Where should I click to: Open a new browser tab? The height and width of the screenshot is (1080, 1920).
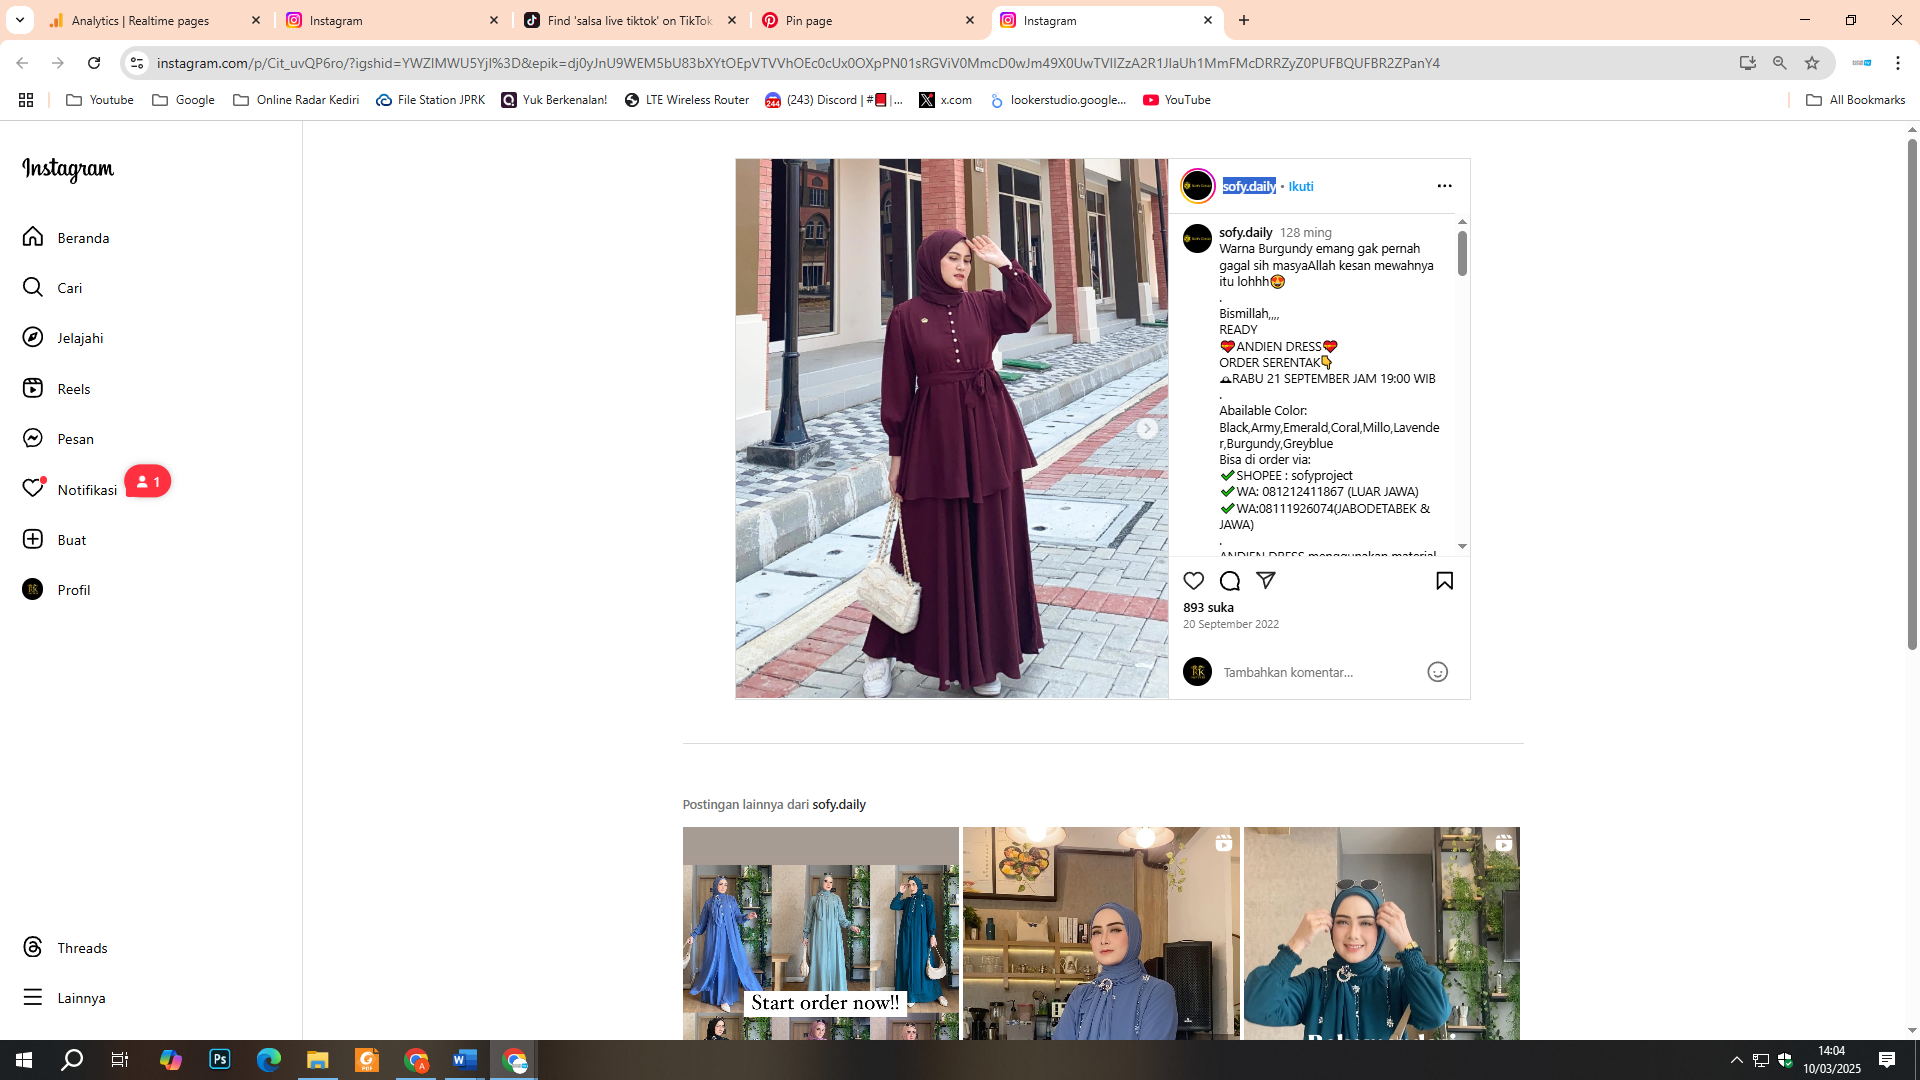pyautogui.click(x=1244, y=20)
